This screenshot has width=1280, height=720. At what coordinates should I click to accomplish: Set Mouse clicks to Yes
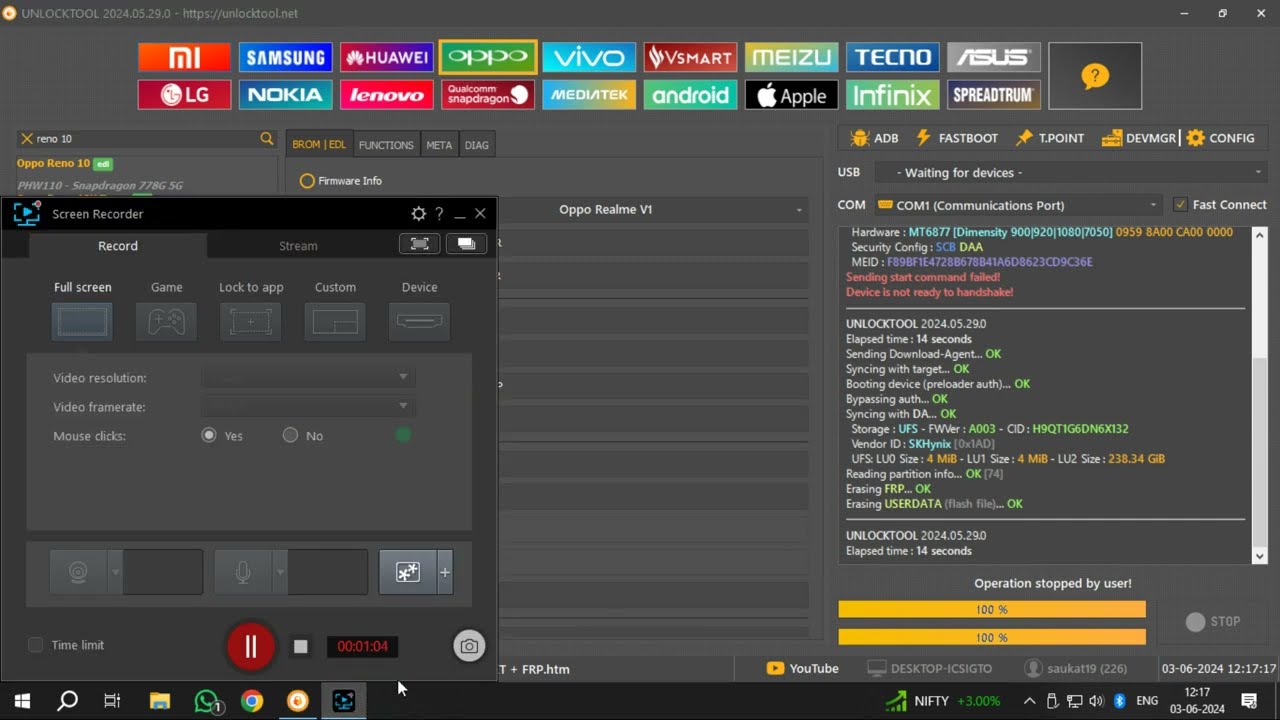coord(209,435)
